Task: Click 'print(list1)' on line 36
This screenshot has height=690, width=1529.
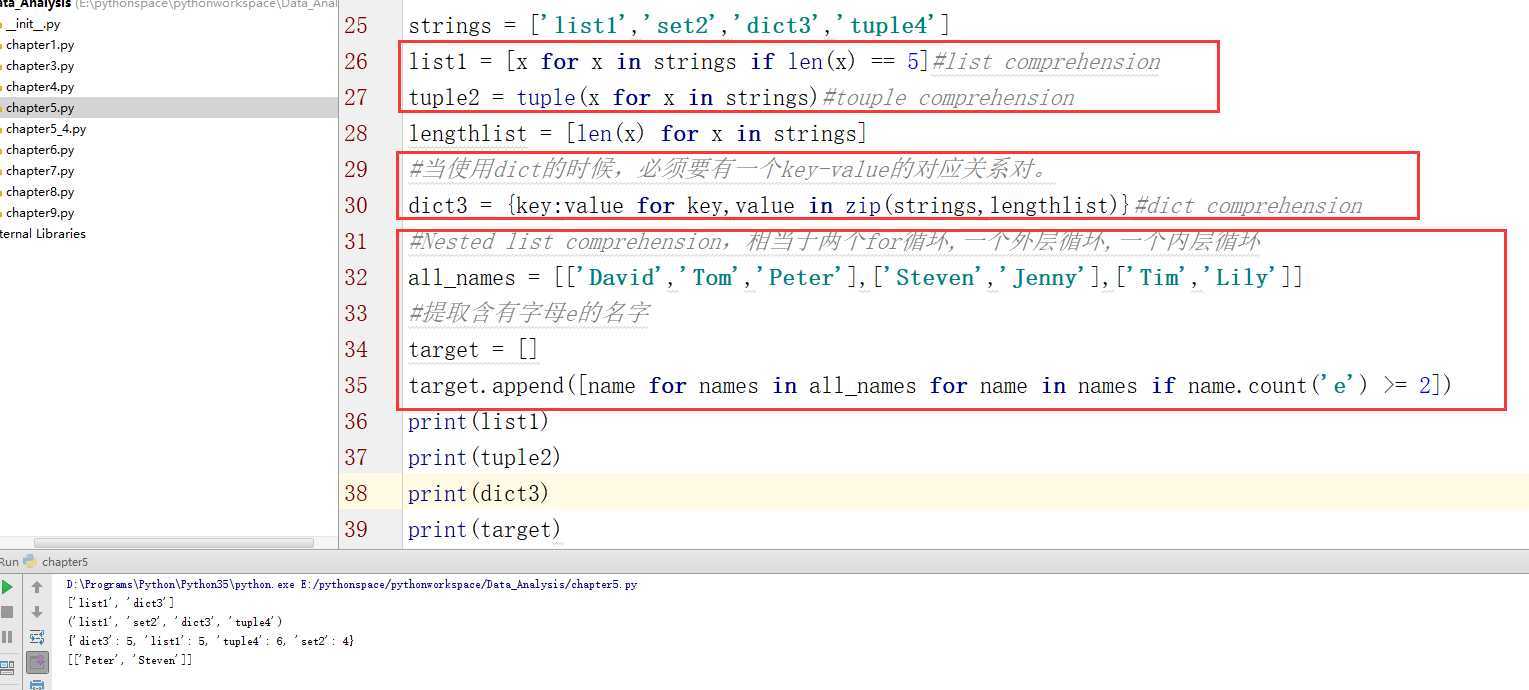Action: coord(478,422)
